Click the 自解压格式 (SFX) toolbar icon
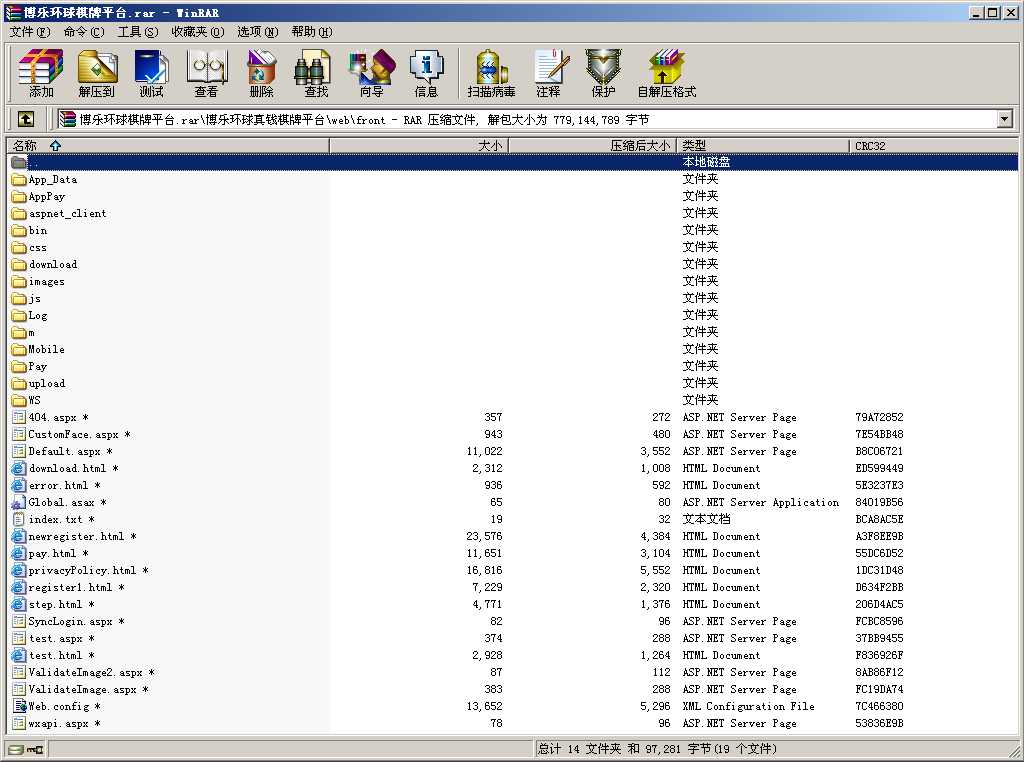Viewport: 1024px width, 762px height. point(667,73)
